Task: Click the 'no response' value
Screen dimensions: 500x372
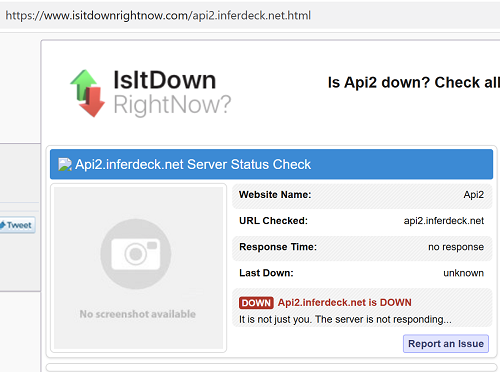Action: click(456, 247)
